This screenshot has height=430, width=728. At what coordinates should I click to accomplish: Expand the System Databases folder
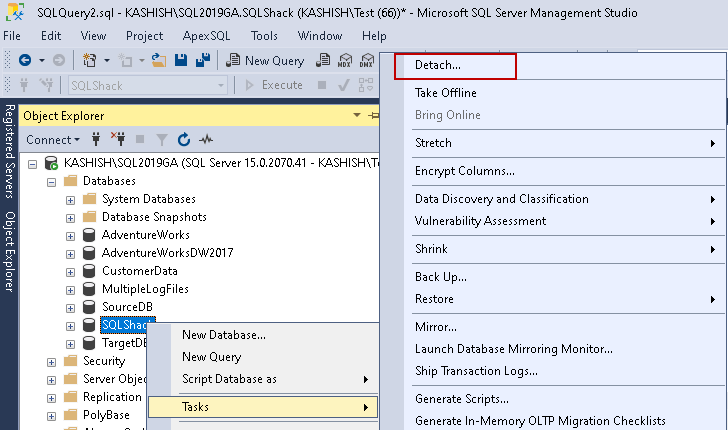[70, 199]
